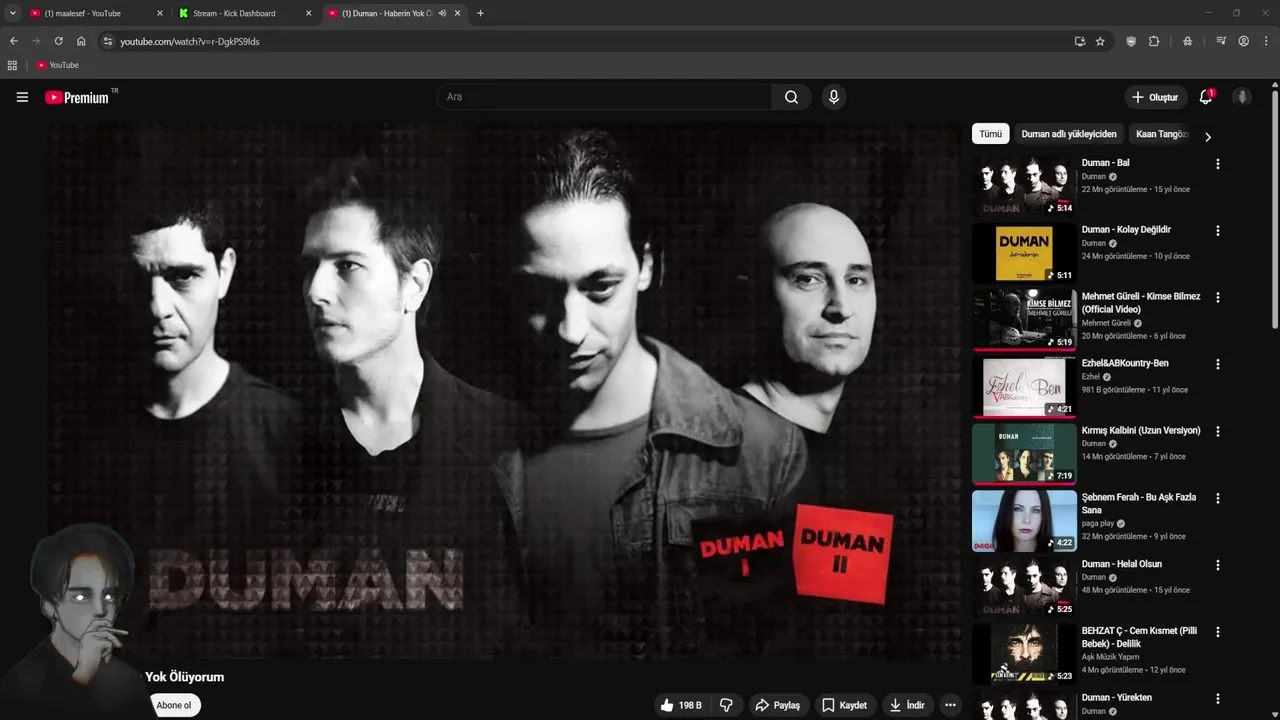Focus the Ara search field

[603, 97]
